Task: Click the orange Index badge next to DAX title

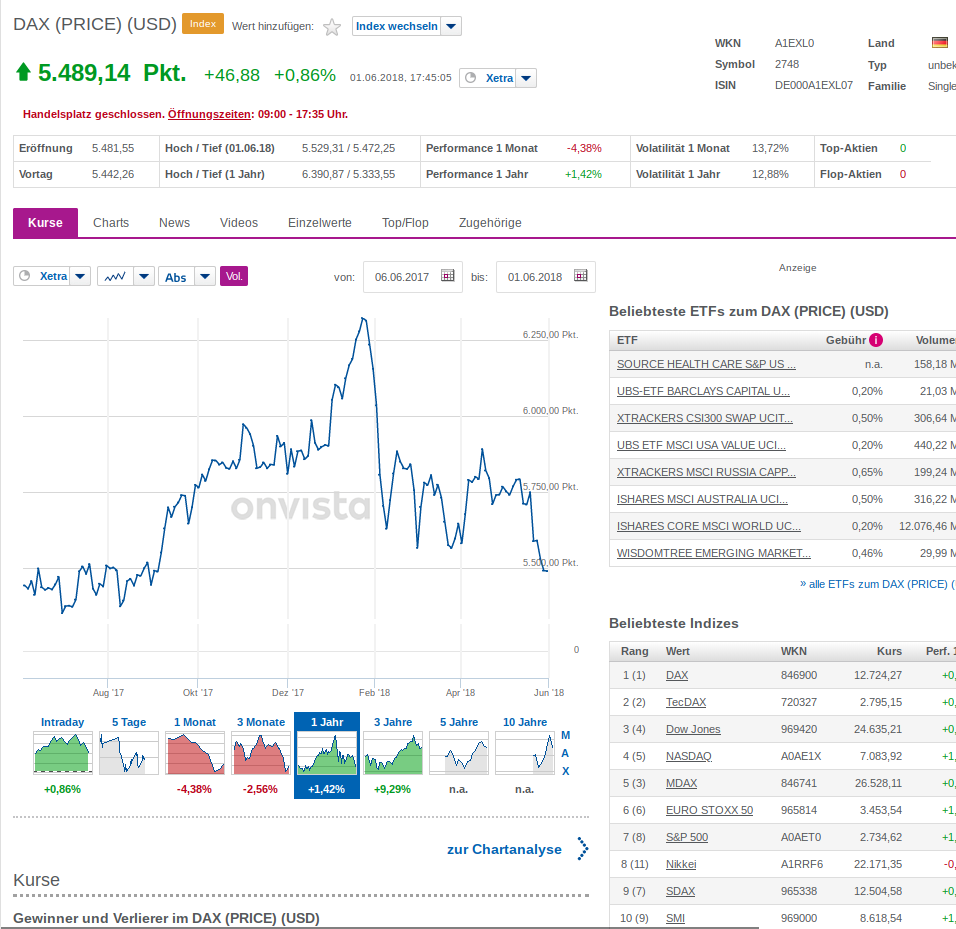Action: (x=203, y=23)
